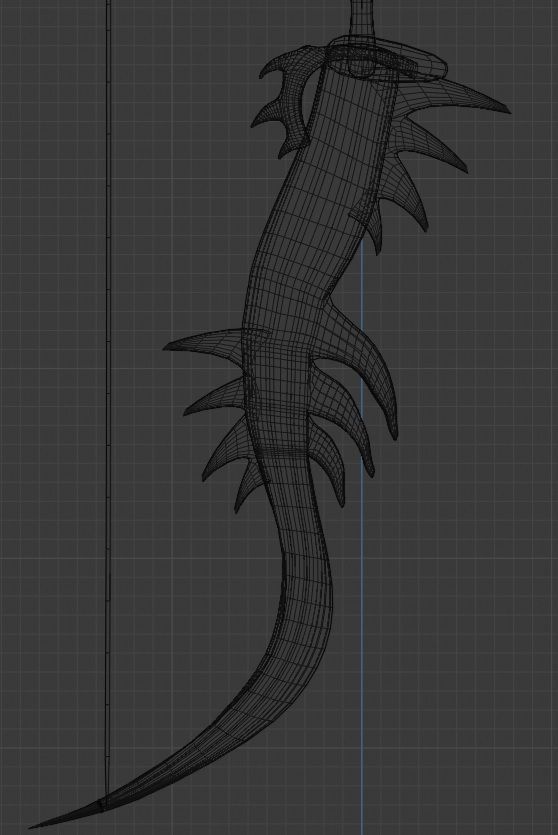Select the thin vertical line object at left

coord(109,399)
